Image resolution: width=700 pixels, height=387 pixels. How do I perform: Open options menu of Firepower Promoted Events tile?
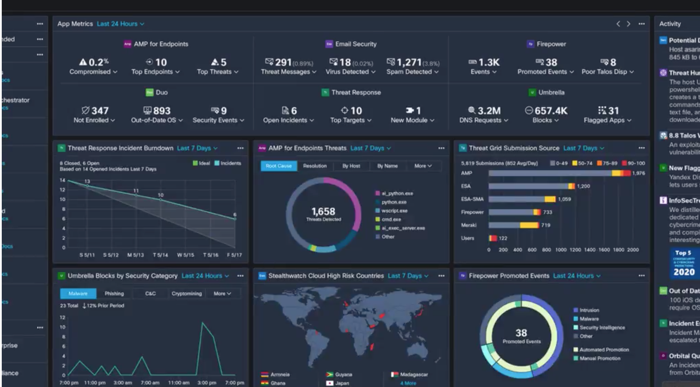coord(642,276)
